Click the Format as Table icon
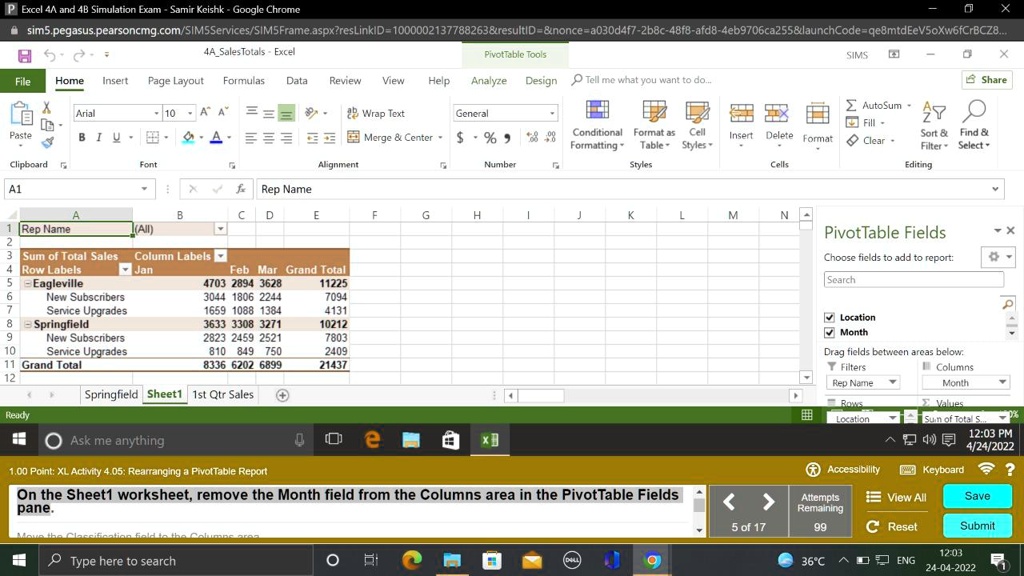The width and height of the screenshot is (1024, 576). (x=654, y=125)
